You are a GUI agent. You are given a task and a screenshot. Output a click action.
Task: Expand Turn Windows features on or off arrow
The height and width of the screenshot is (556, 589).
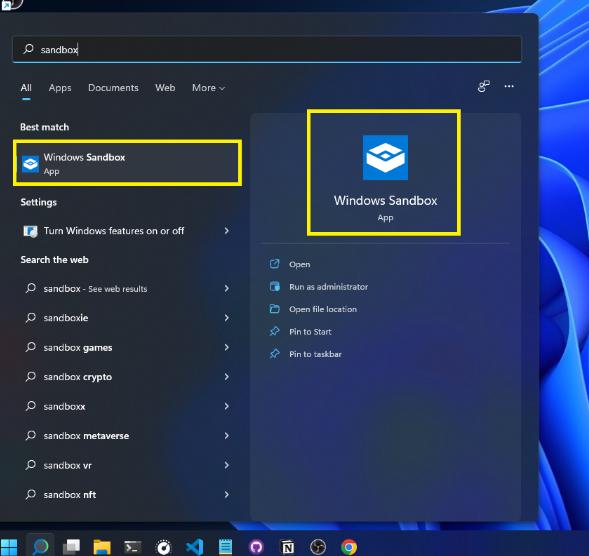227,231
